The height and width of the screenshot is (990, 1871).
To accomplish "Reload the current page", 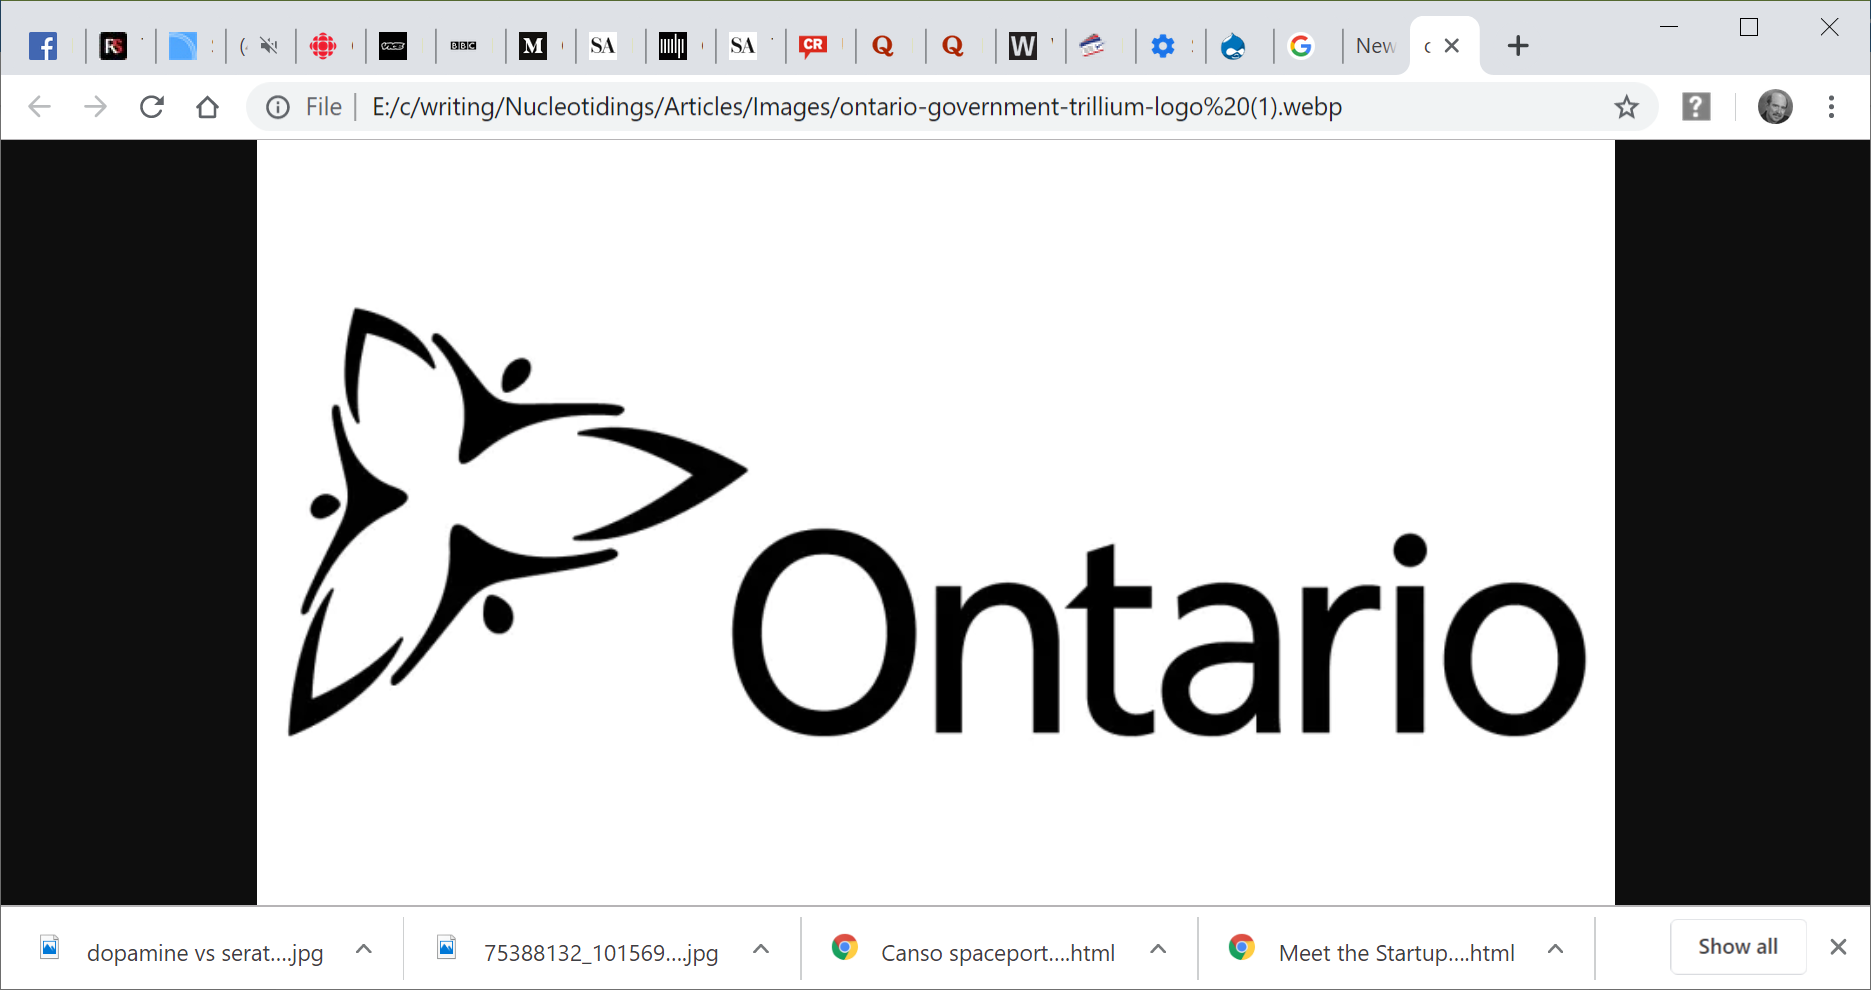I will [x=152, y=107].
